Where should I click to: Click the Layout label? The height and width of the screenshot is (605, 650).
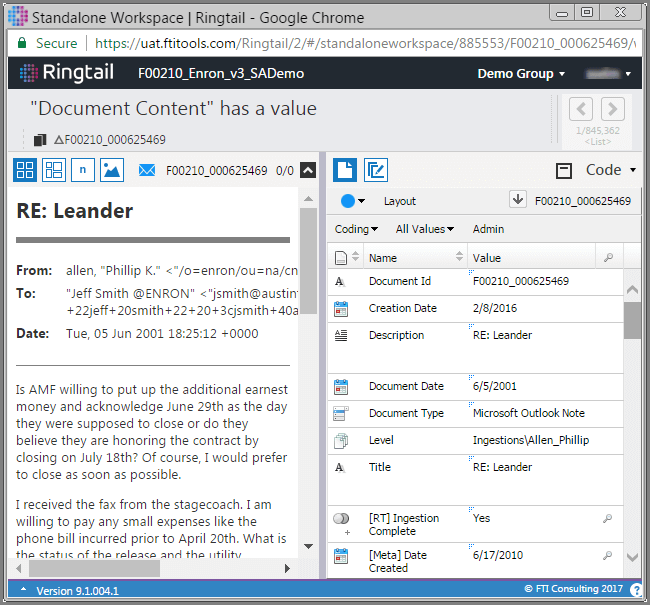coord(400,201)
